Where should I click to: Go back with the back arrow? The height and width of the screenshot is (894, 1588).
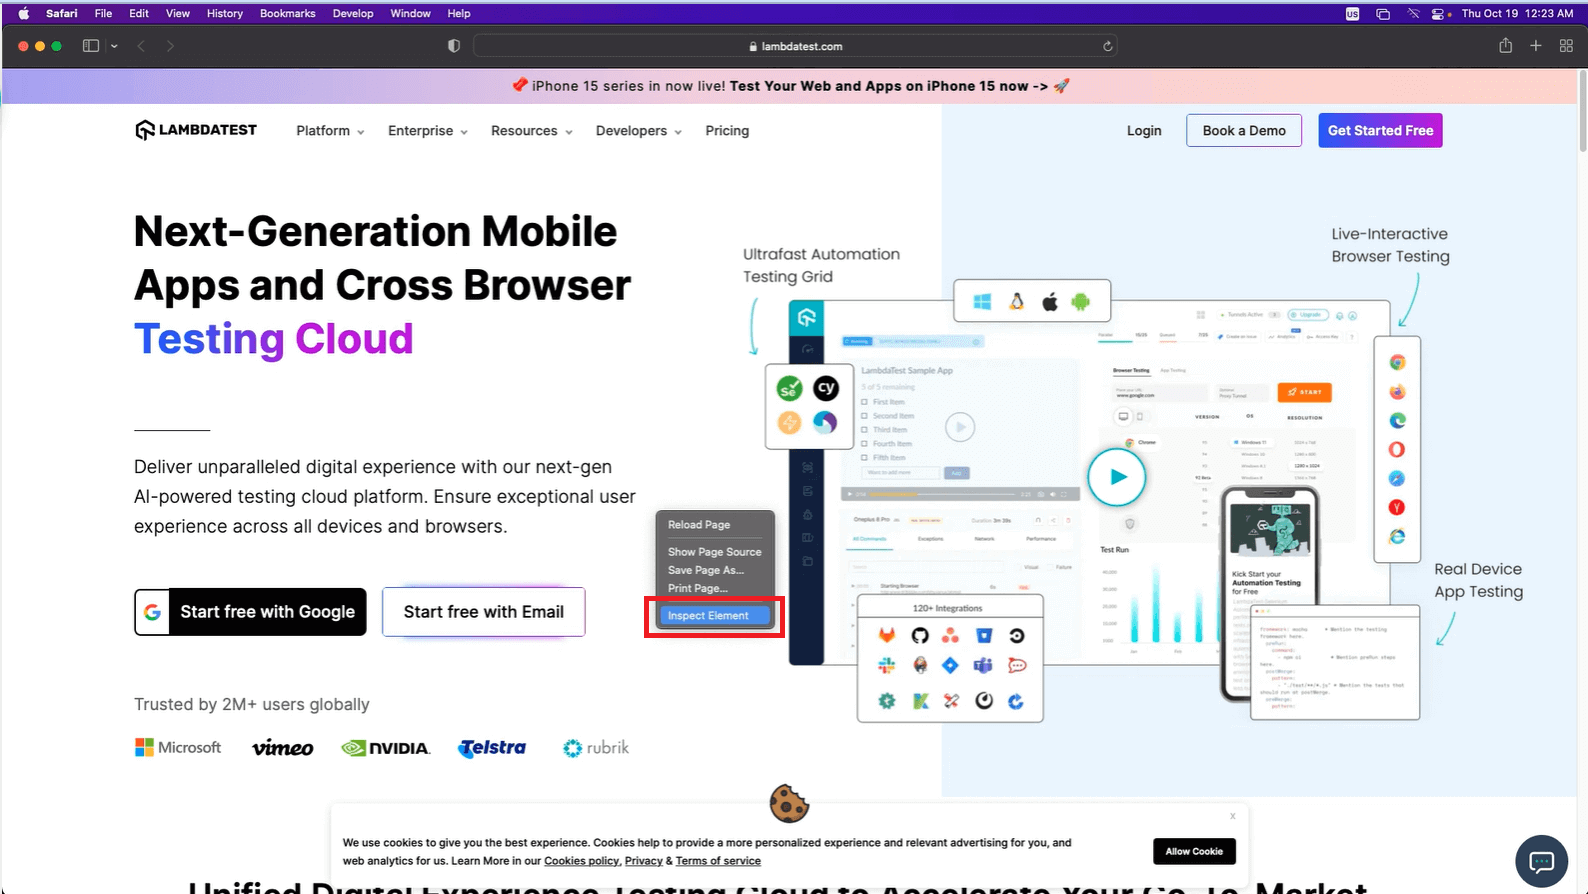[141, 46]
